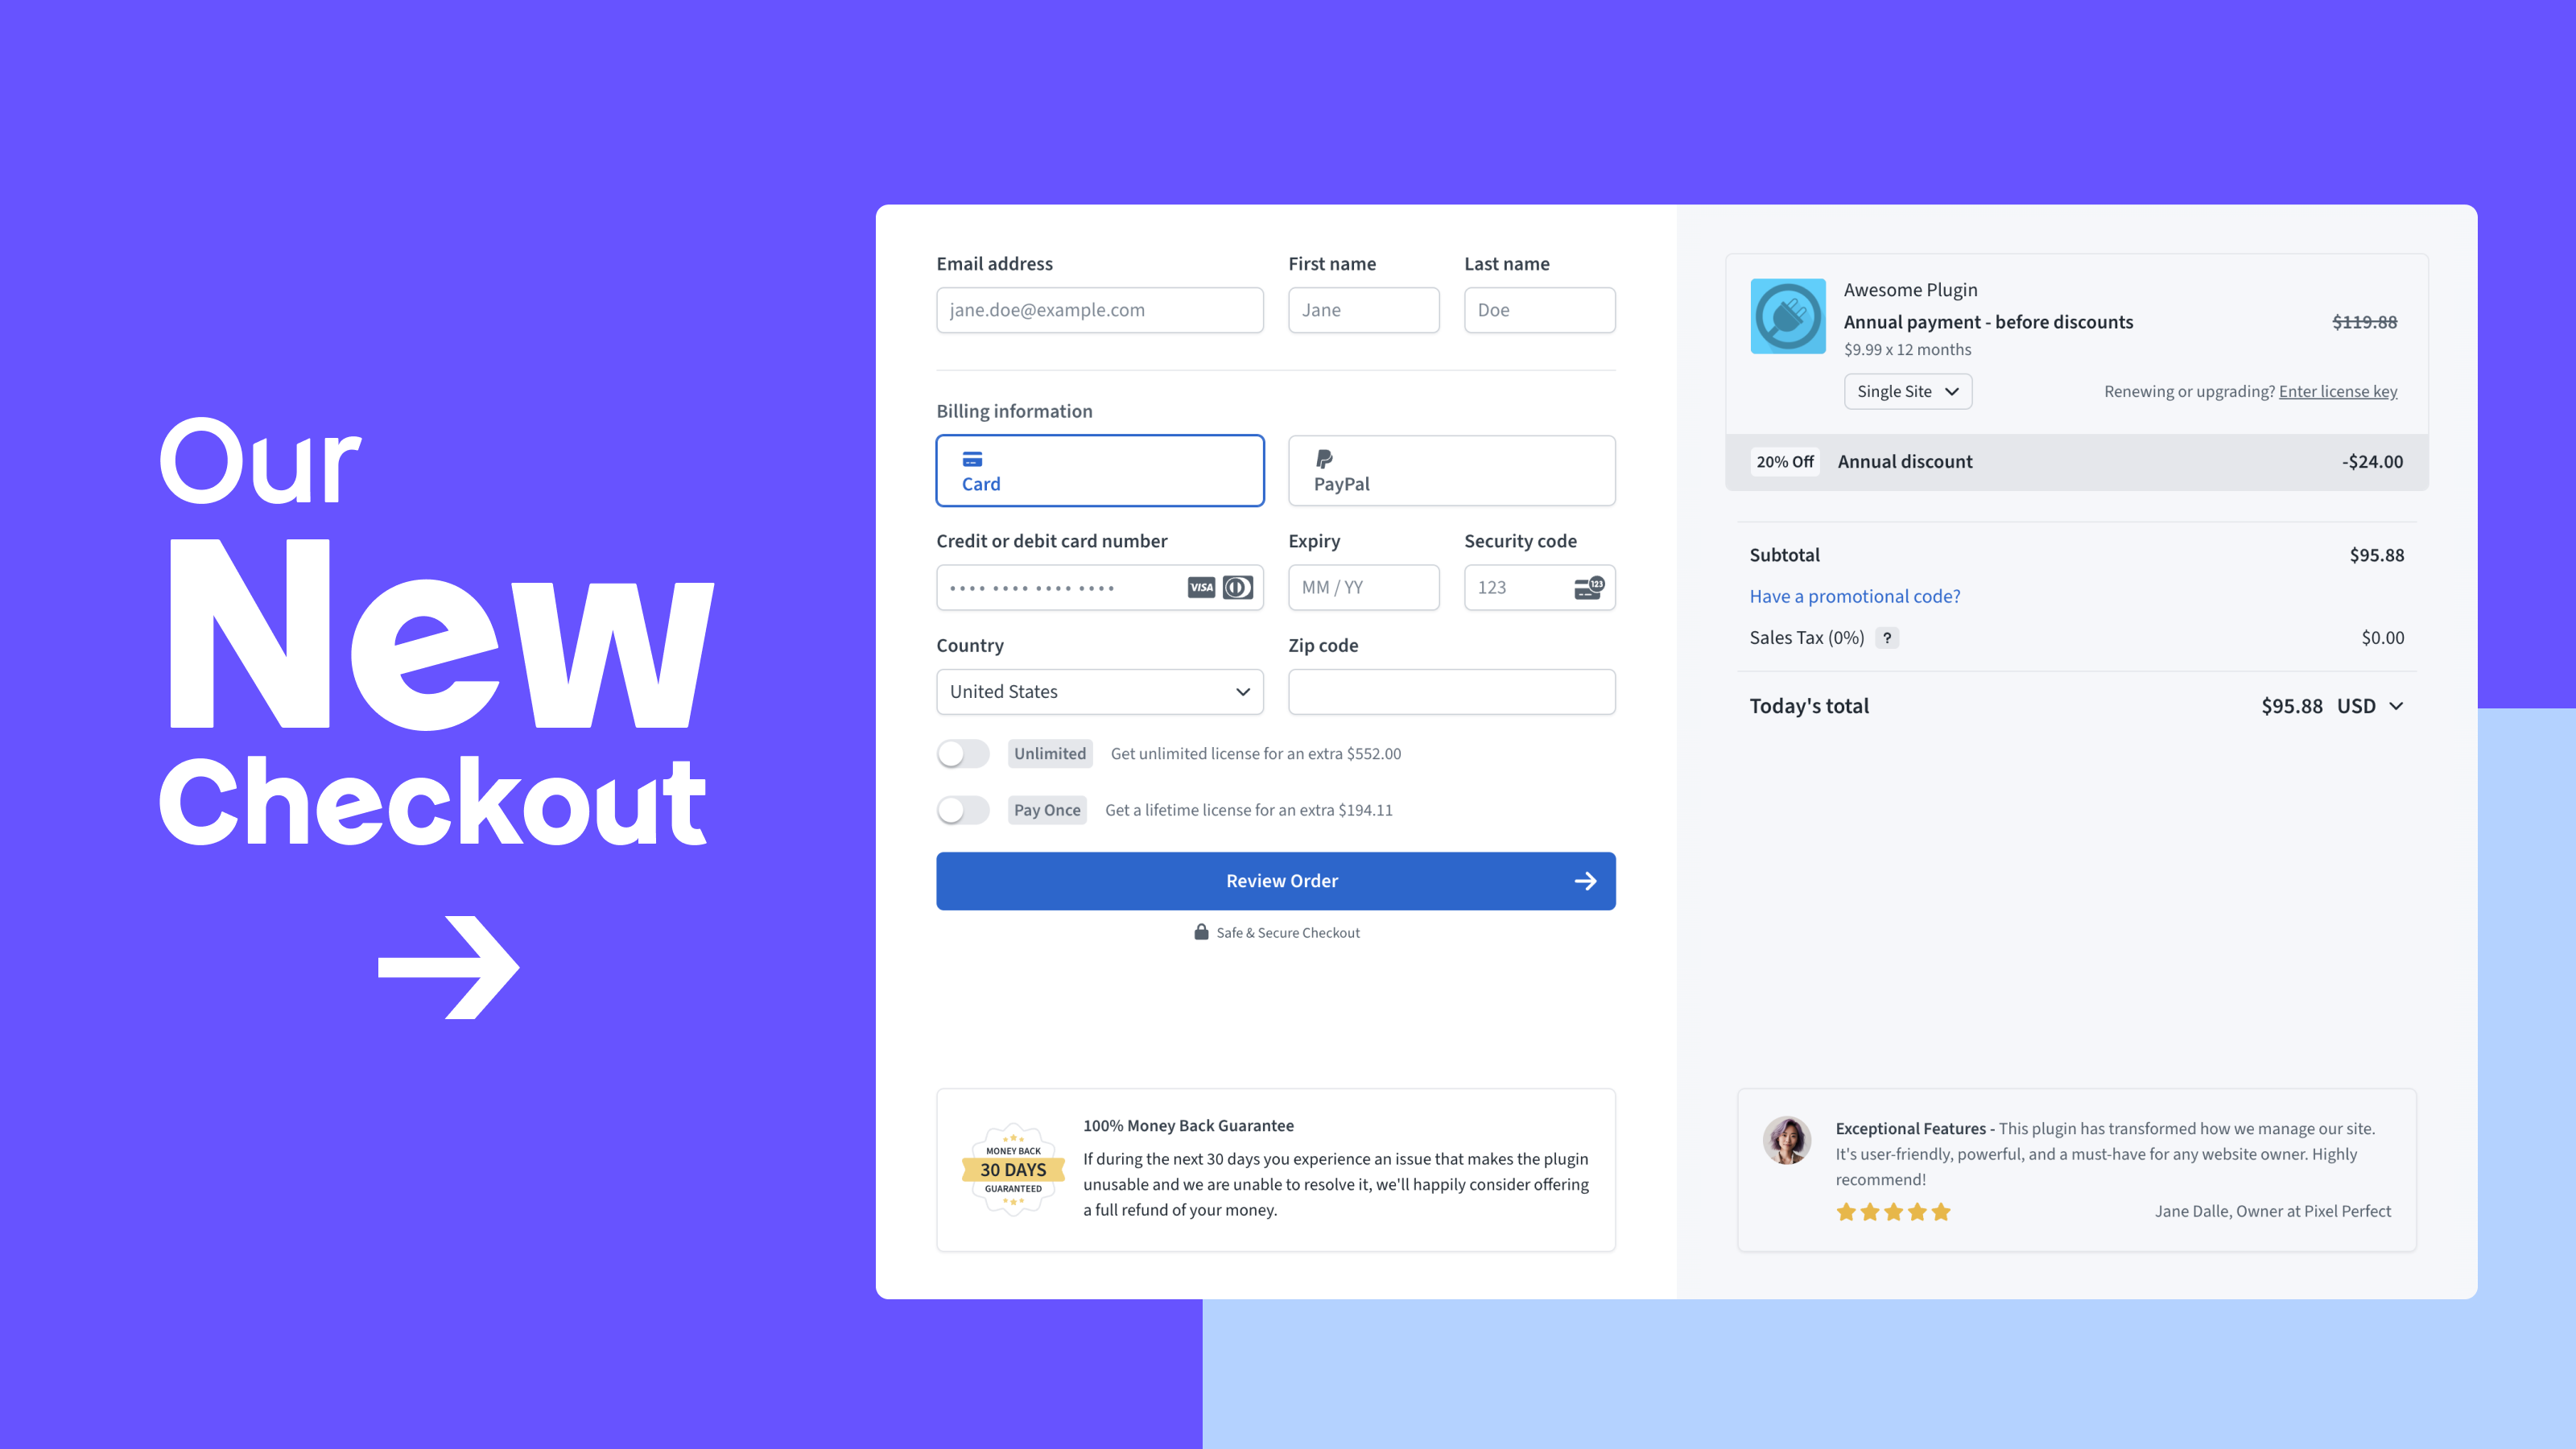Click Have a promotional code link
Screen dimensions: 2576x1449
tap(1854, 594)
